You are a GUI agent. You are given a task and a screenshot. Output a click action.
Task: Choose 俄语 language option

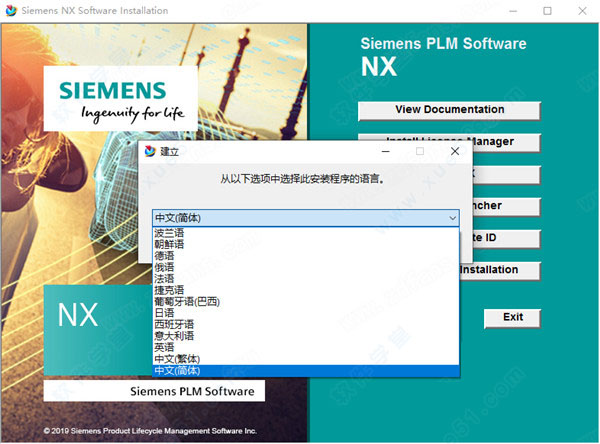pyautogui.click(x=165, y=267)
